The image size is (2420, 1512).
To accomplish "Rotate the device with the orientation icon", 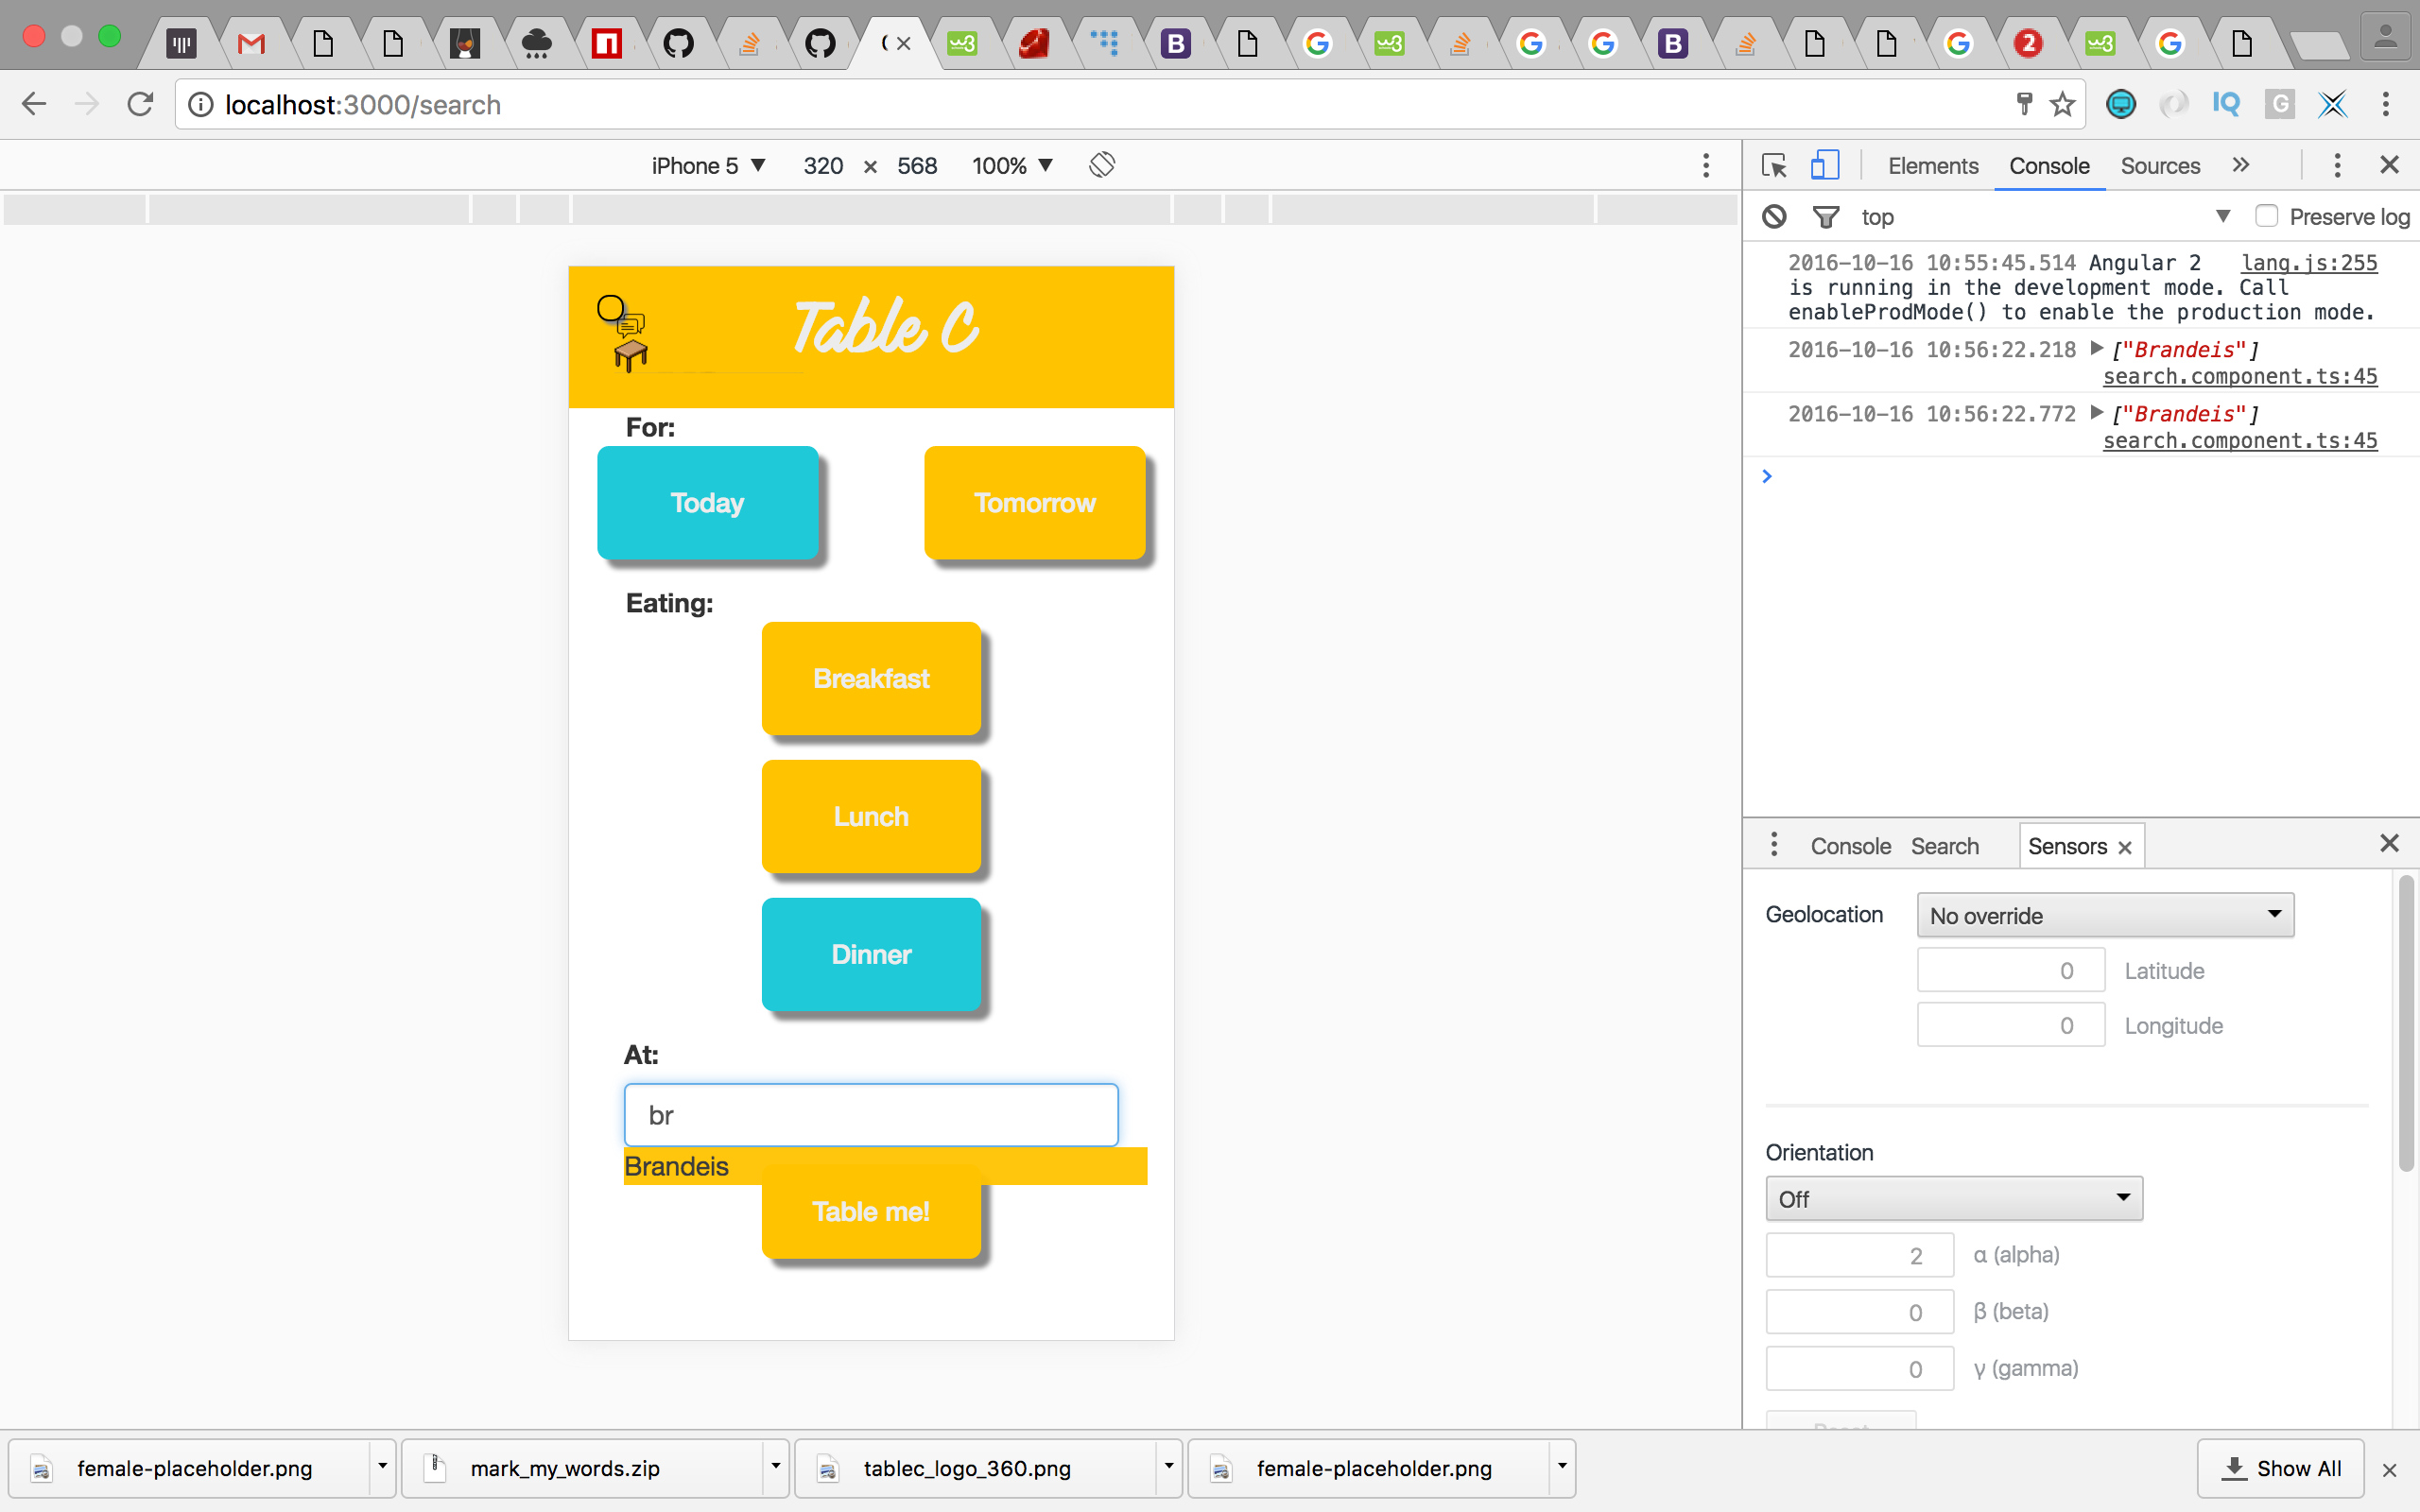I will (x=1101, y=165).
